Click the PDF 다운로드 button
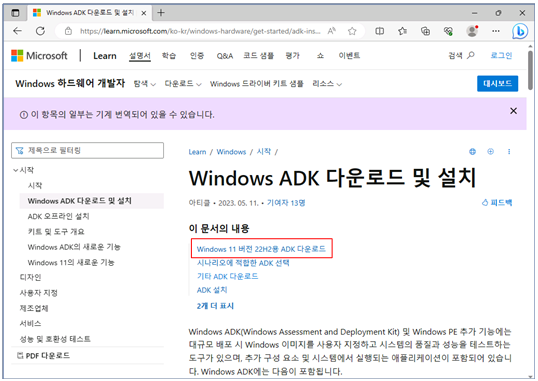This screenshot has height=381, width=538. tap(44, 356)
